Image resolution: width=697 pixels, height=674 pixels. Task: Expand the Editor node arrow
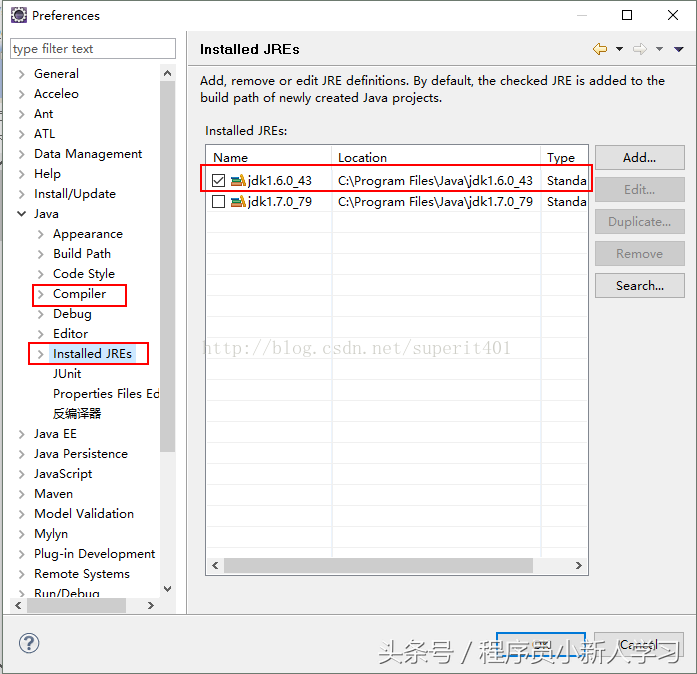pyautogui.click(x=40, y=334)
